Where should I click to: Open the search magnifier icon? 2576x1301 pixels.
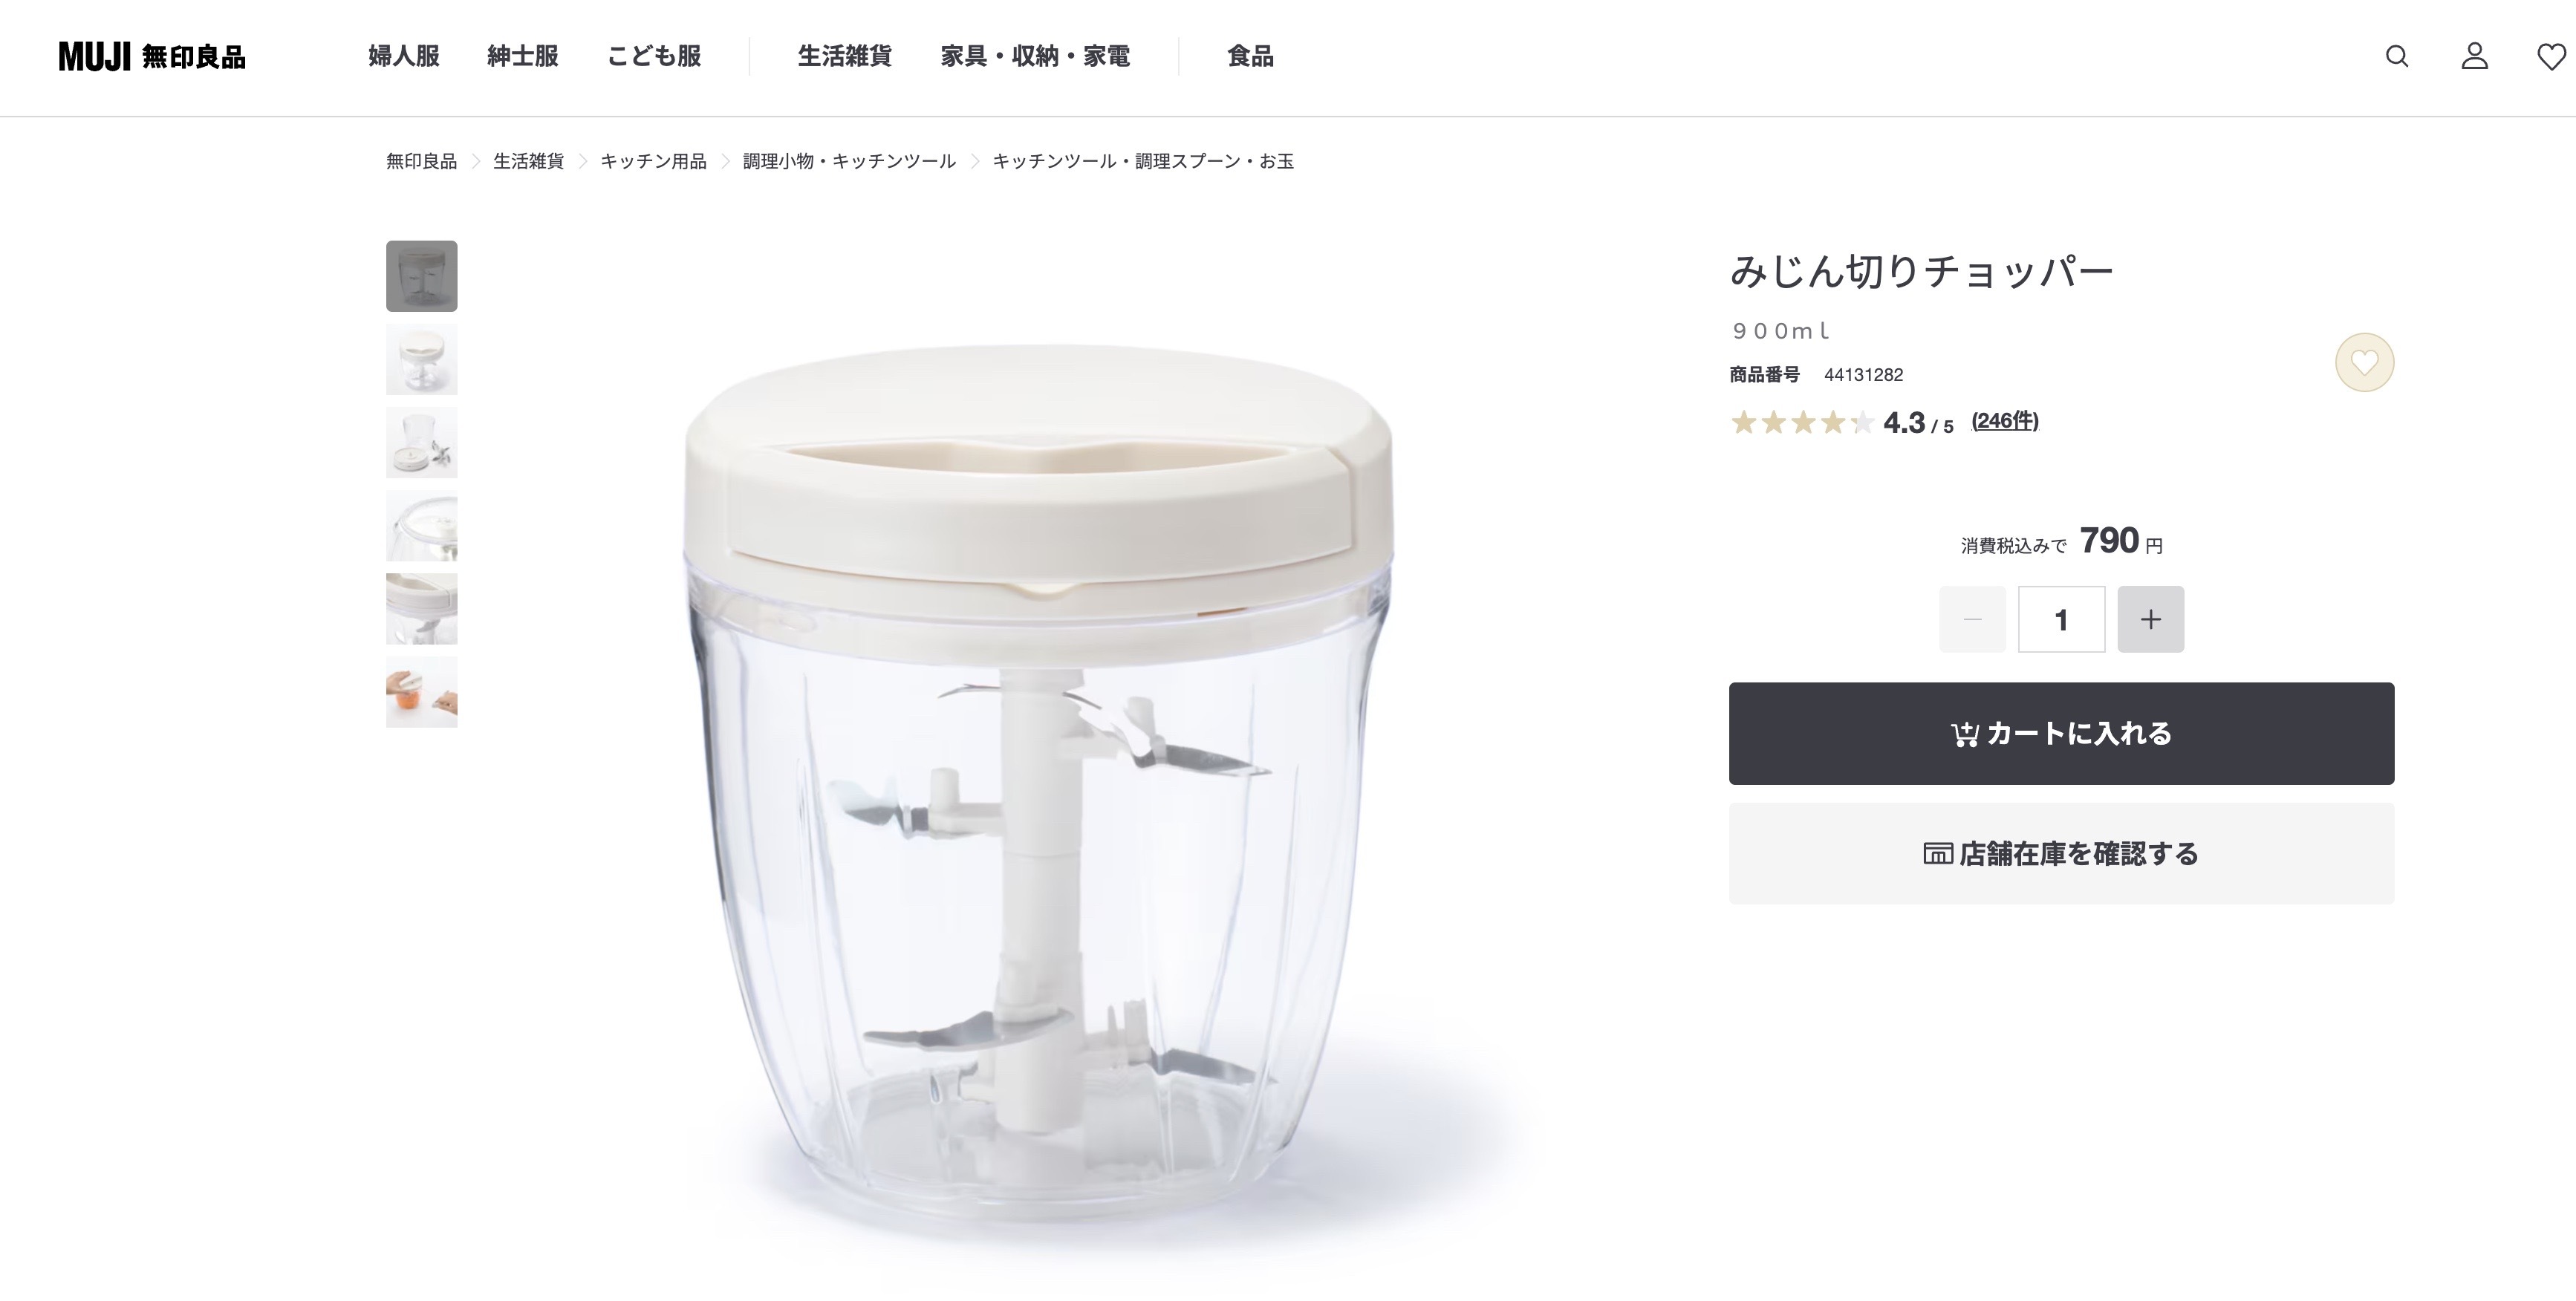pyautogui.click(x=2397, y=56)
